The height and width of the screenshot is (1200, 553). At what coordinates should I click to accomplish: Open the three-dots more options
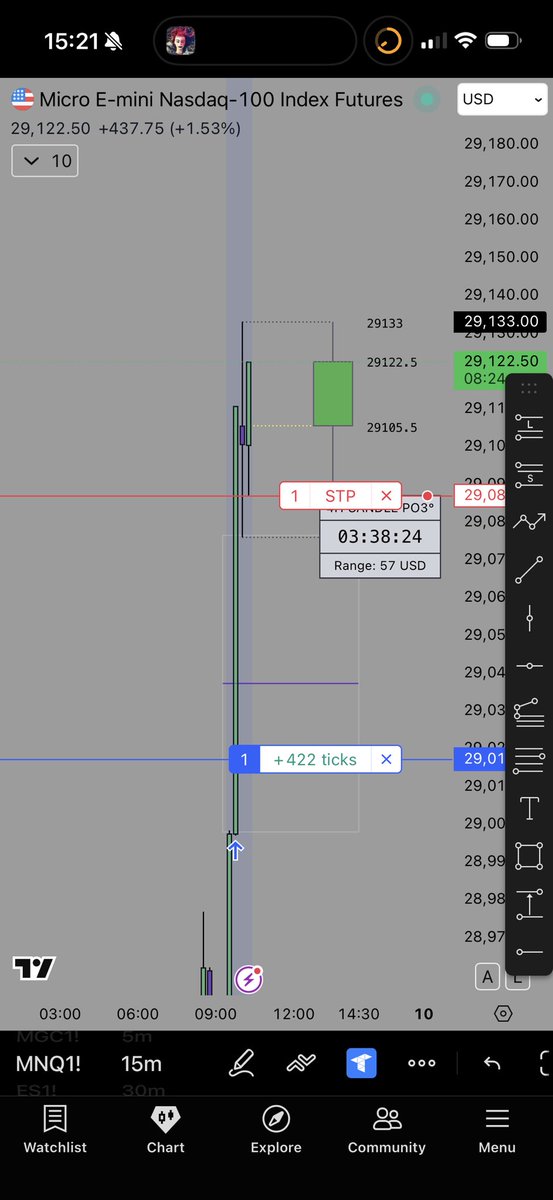click(x=422, y=1062)
